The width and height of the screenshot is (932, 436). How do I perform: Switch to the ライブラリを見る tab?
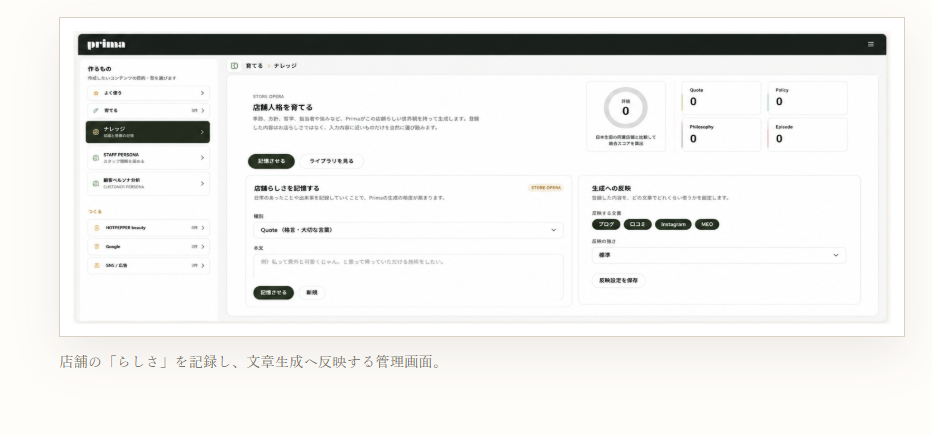(331, 162)
